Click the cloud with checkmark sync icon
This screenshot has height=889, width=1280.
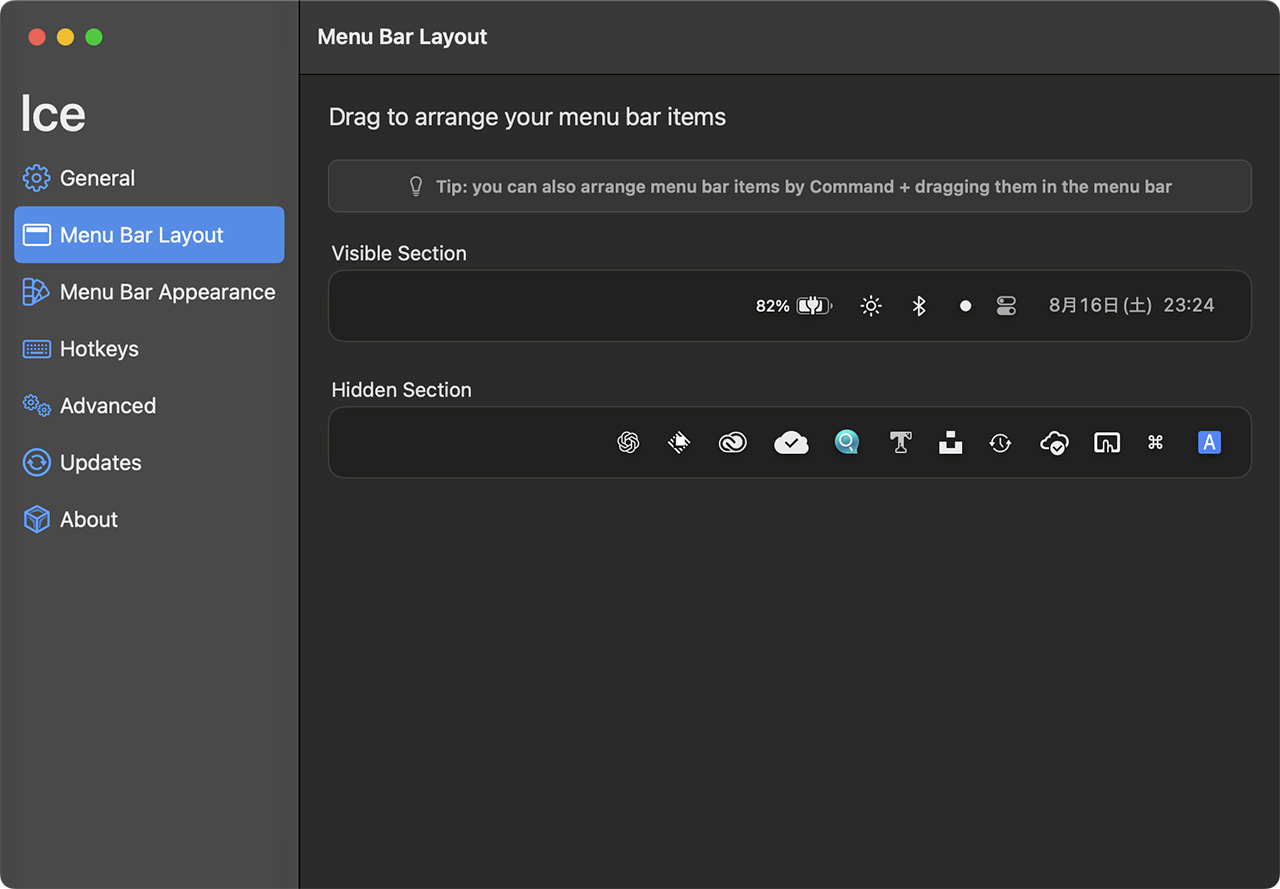click(791, 442)
